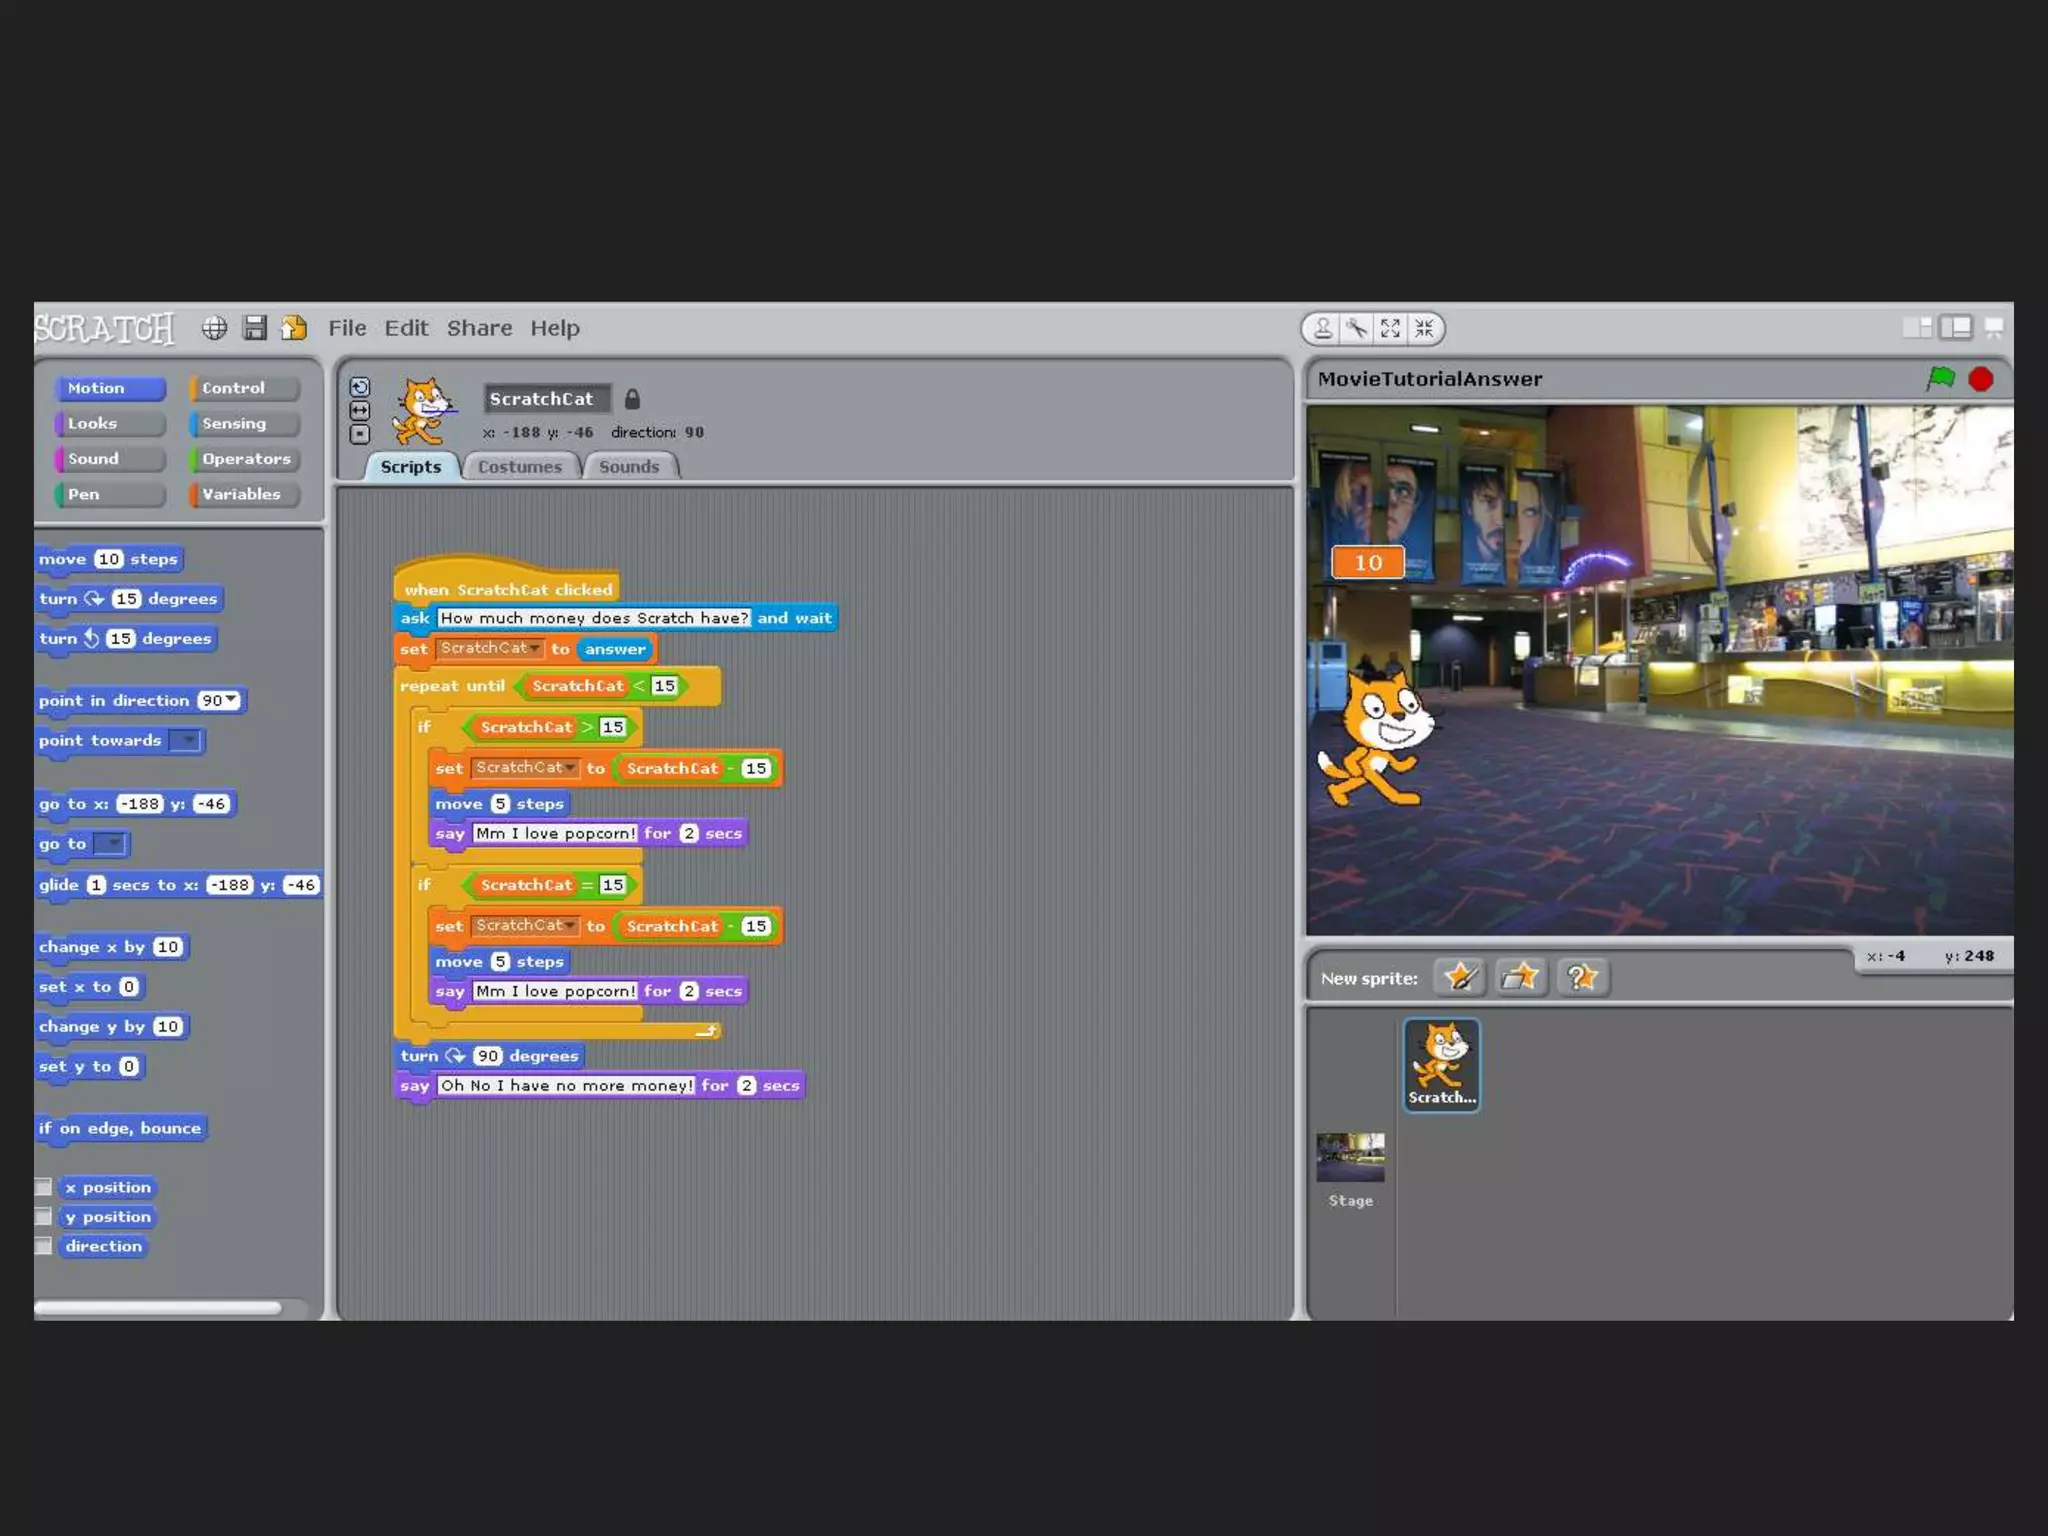Get a surprise sprite
Viewport: 2048px width, 1536px height.
[x=1582, y=977]
